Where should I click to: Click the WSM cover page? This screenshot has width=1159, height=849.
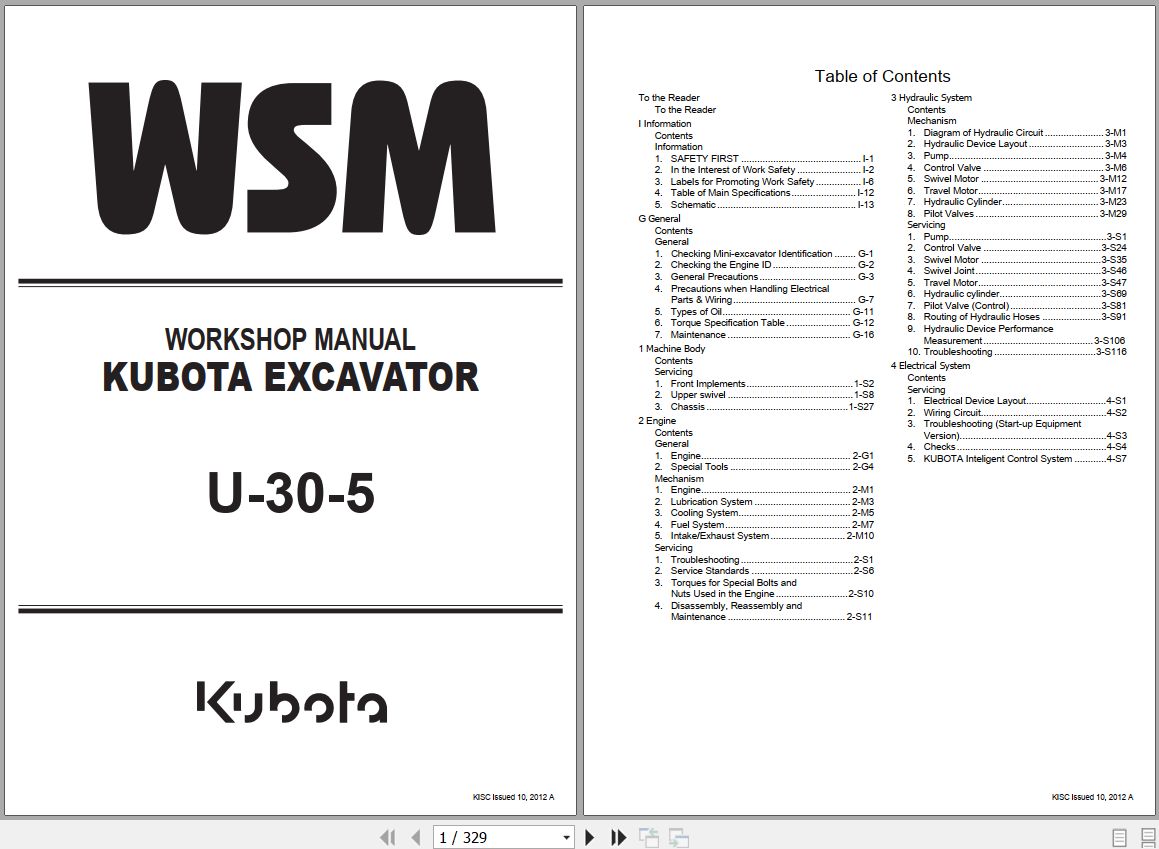290,400
